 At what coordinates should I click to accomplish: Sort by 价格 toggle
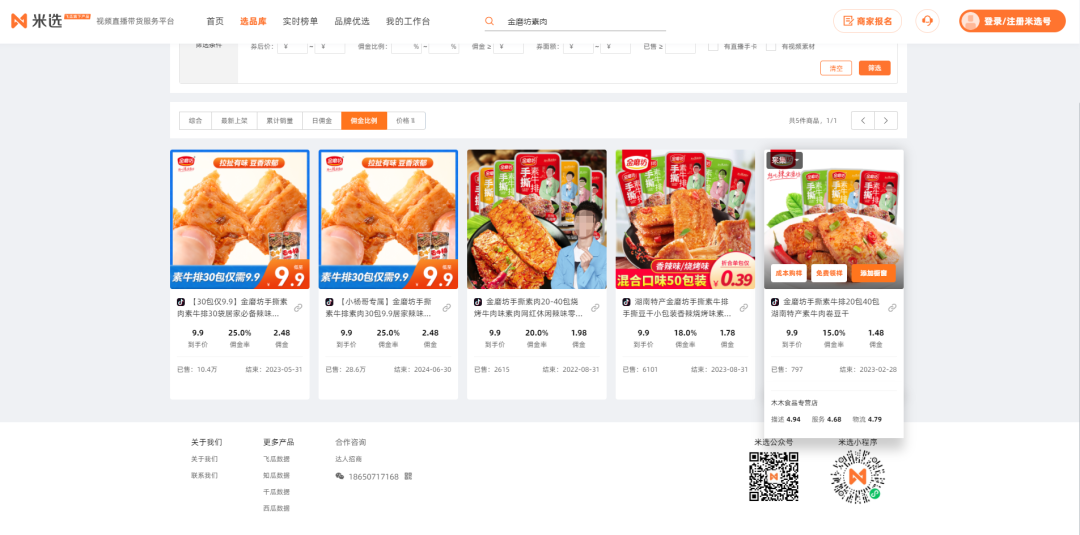406,120
